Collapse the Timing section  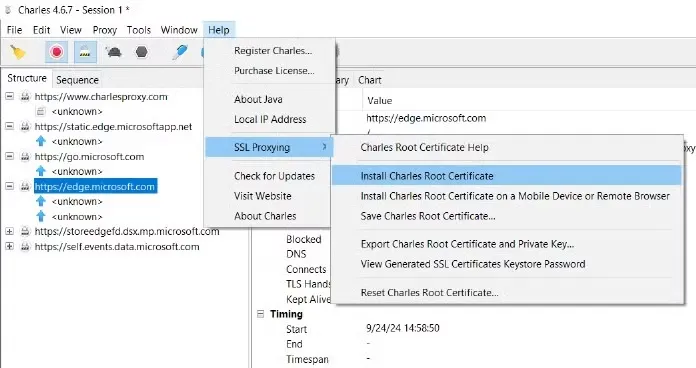point(261,314)
